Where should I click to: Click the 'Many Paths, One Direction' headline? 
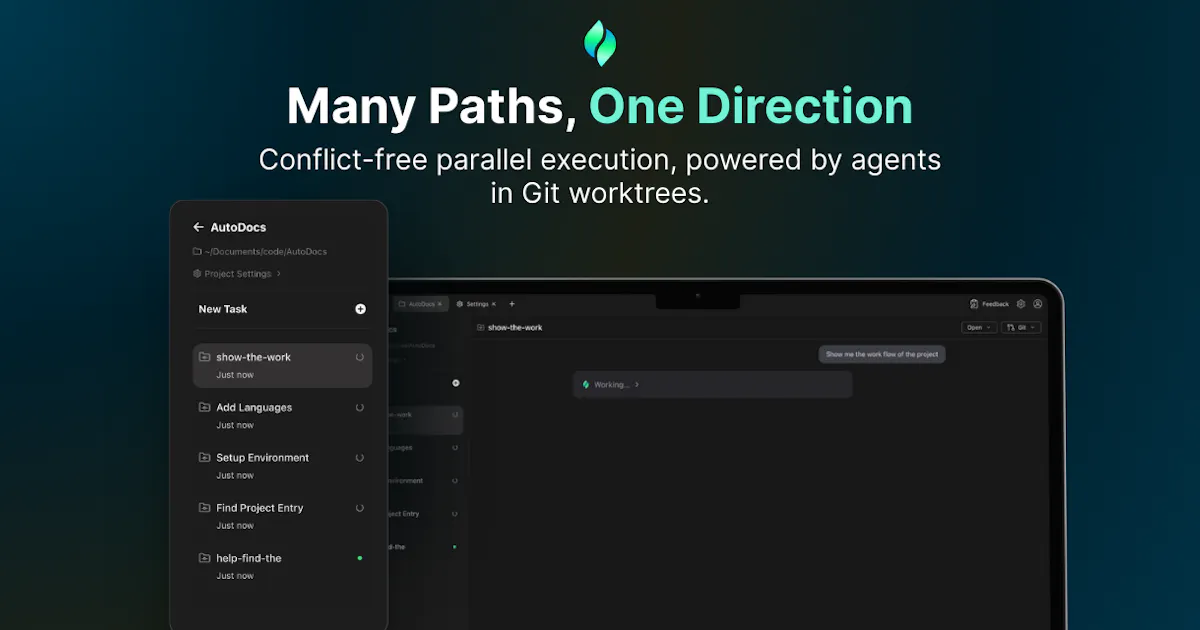[x=600, y=106]
